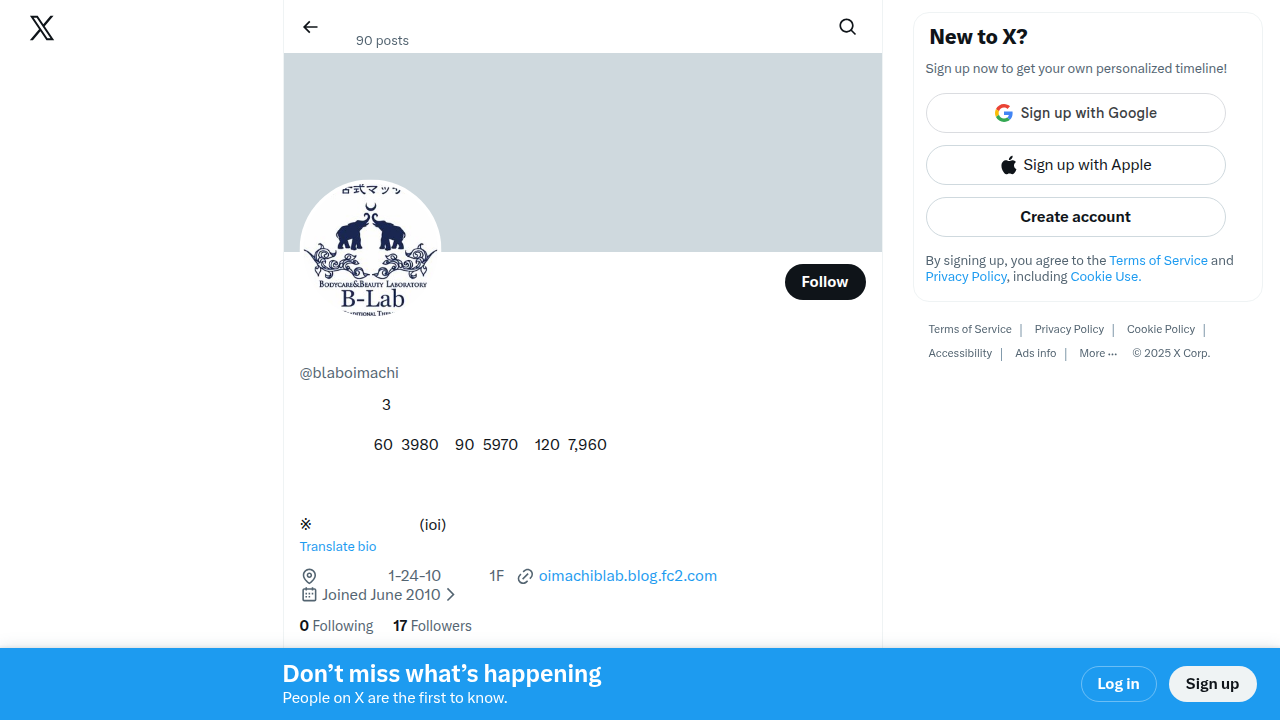Open oimachiblab.blog.fc2.com link
The image size is (1280, 720).
[x=627, y=576]
